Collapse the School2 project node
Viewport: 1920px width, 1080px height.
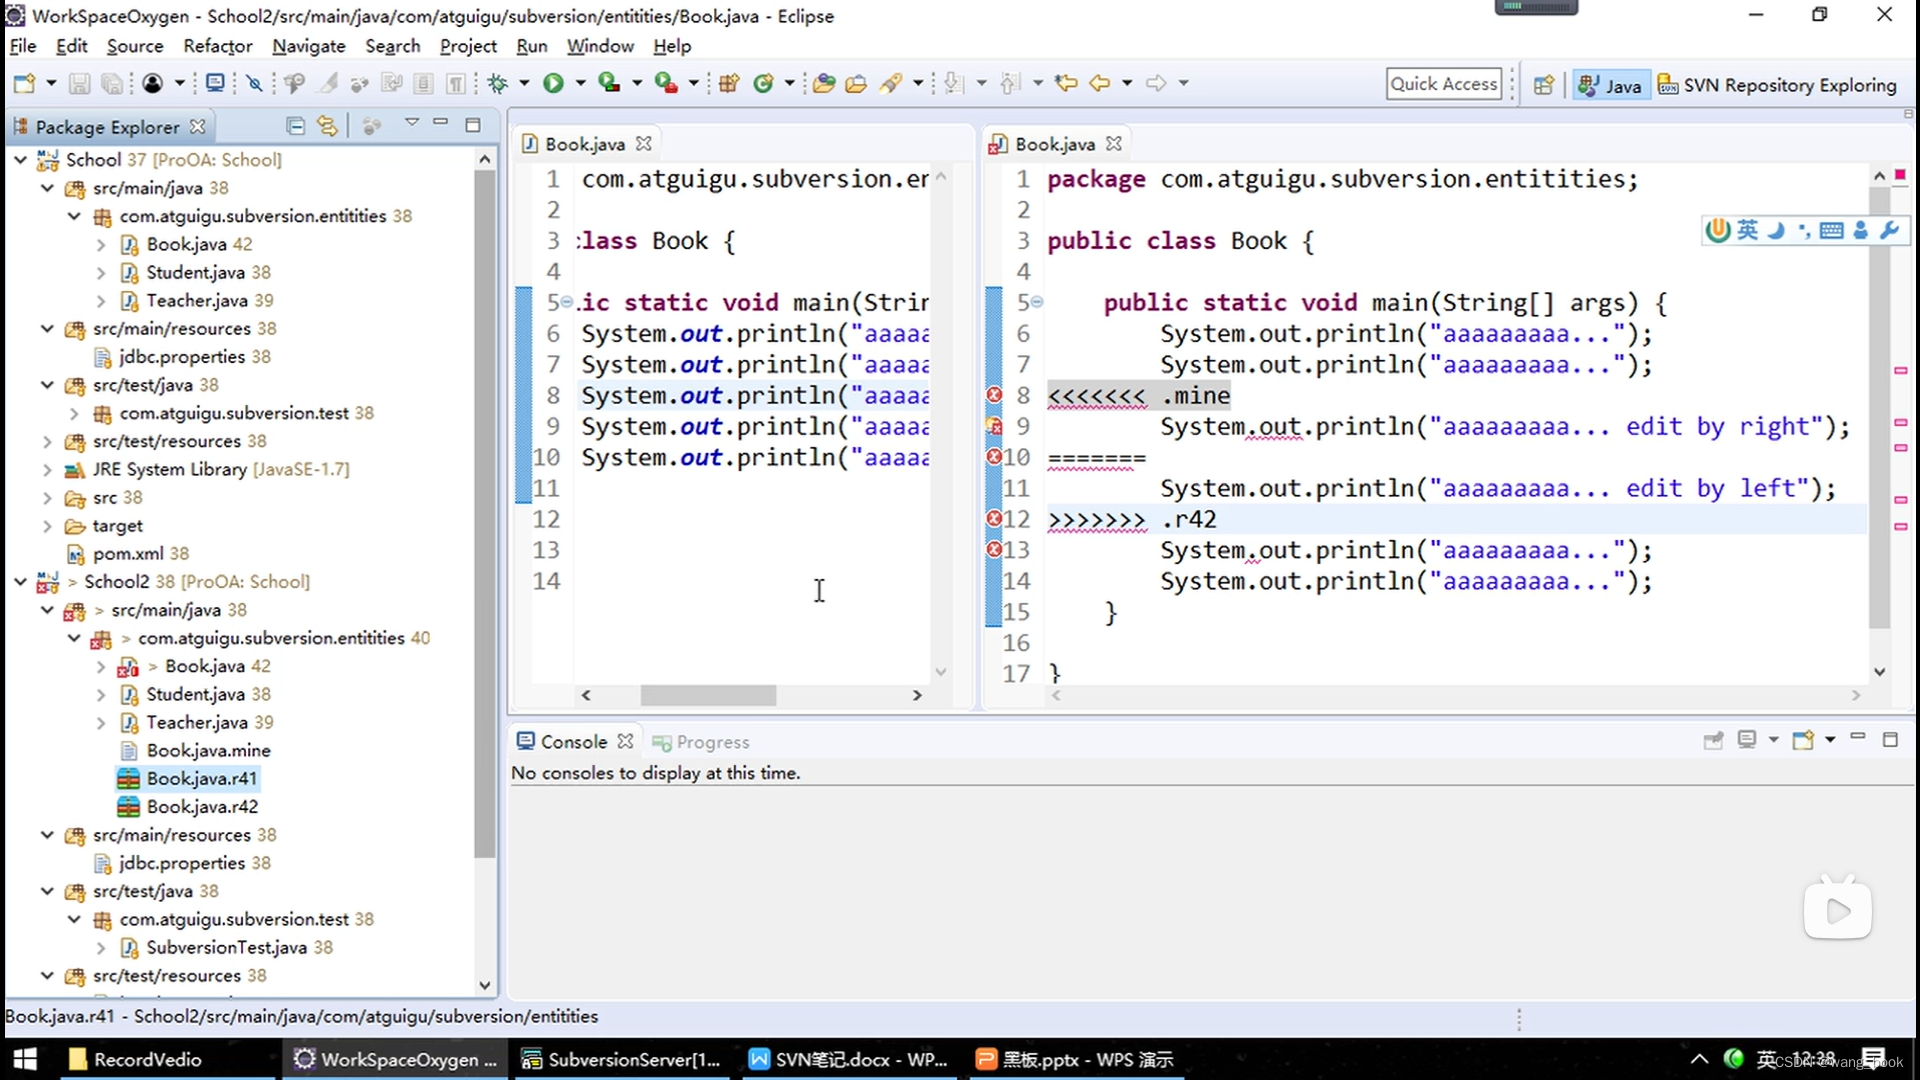coord(20,582)
